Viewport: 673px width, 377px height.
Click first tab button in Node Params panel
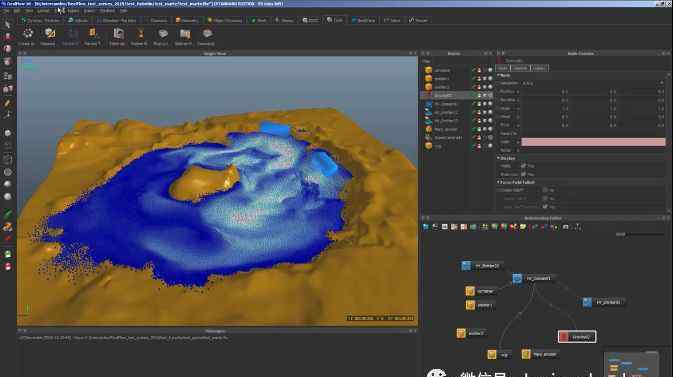point(502,68)
